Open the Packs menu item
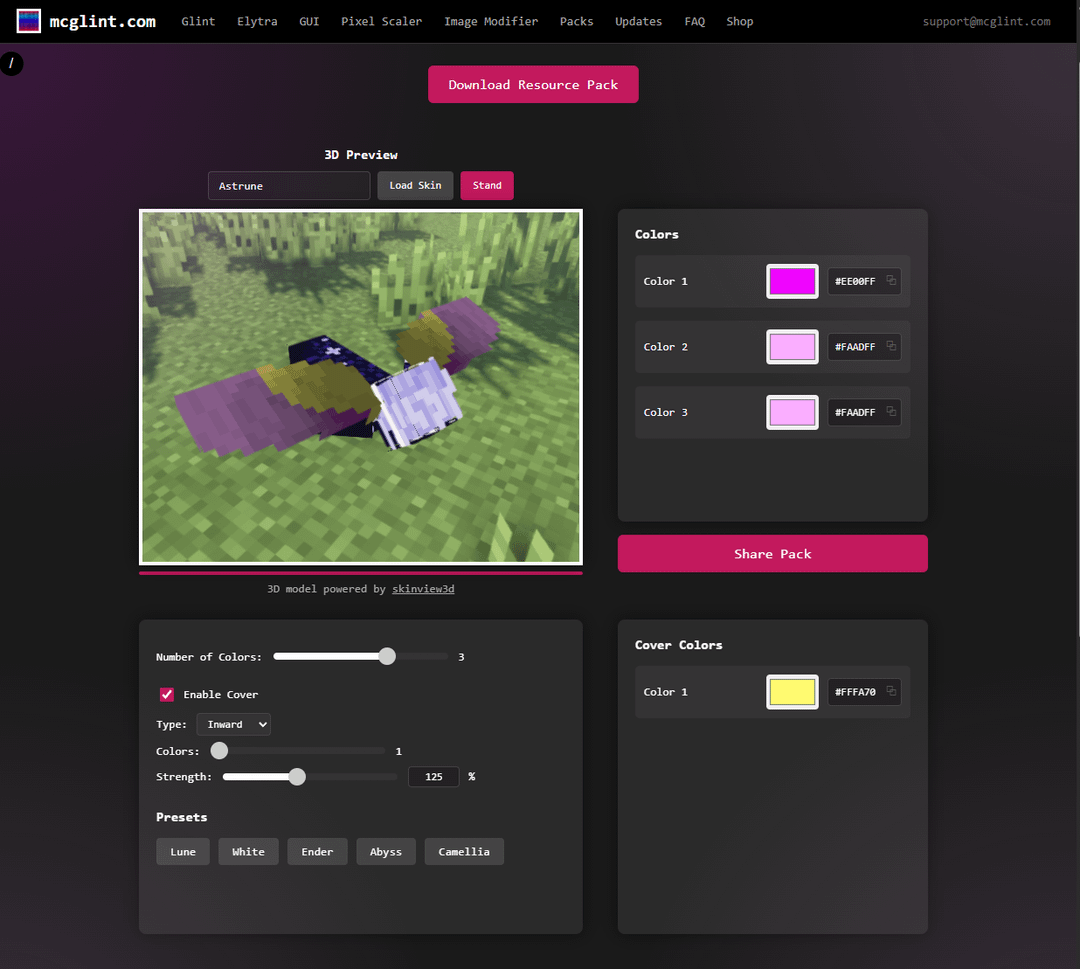 [576, 21]
